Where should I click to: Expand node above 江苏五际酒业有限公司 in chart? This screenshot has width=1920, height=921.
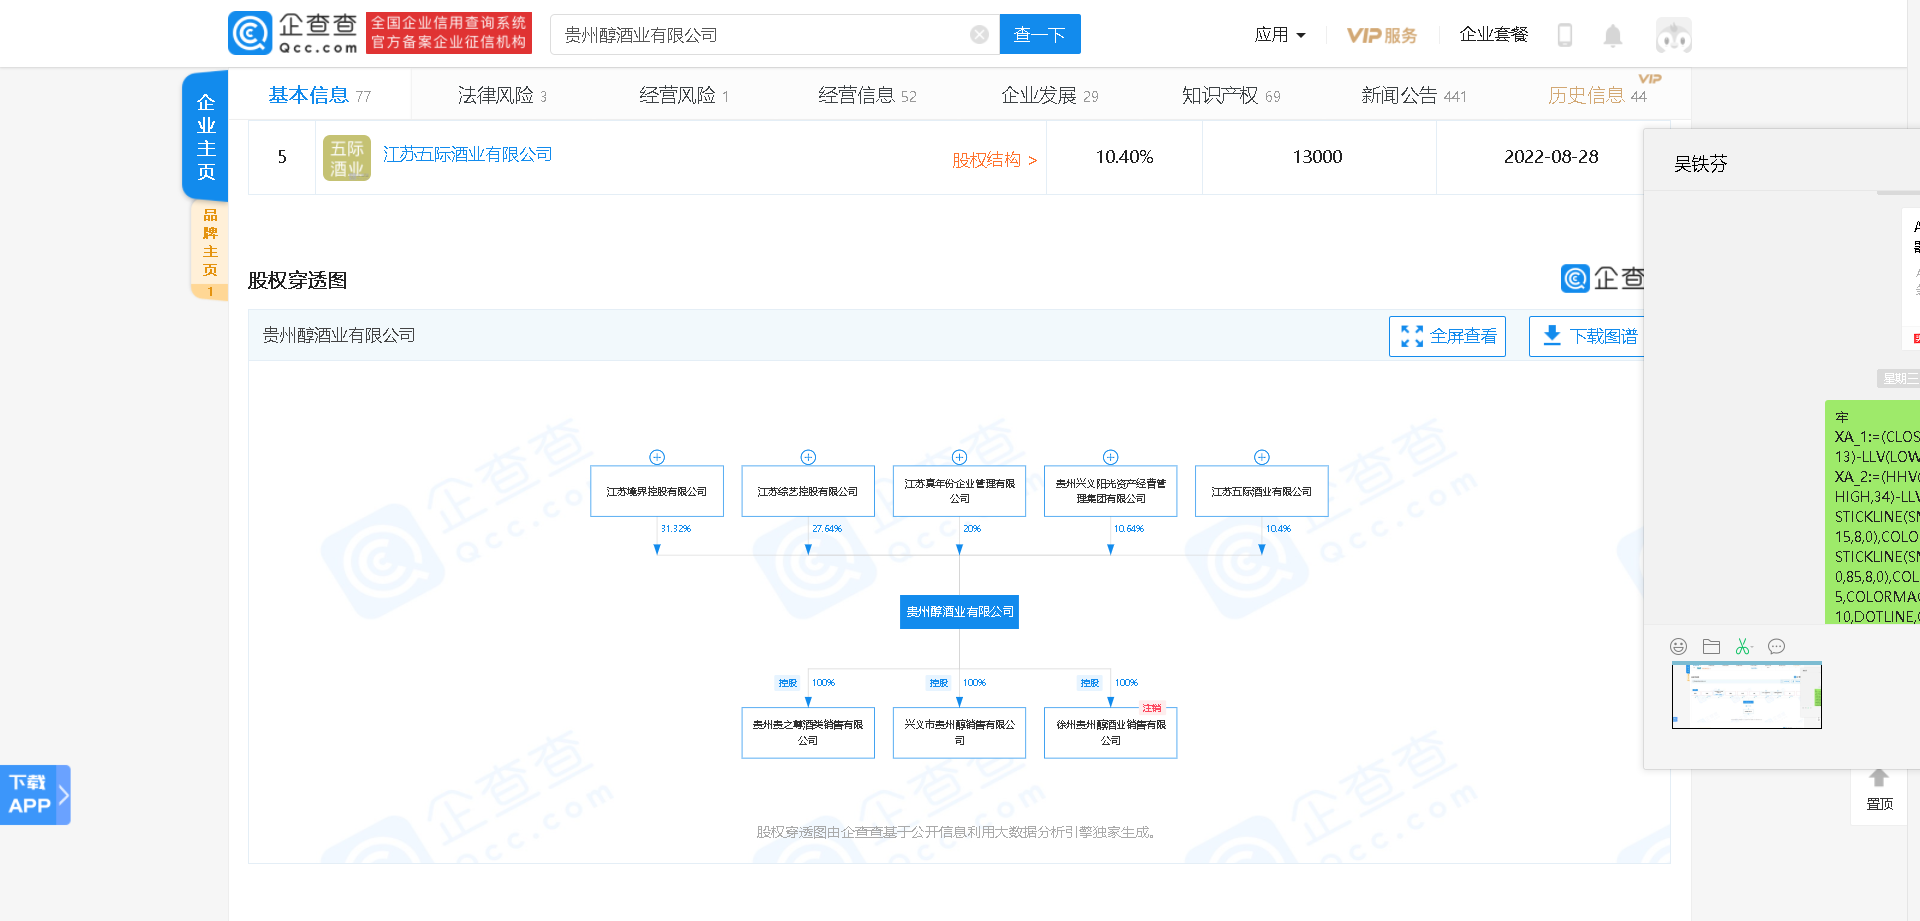pyautogui.click(x=1262, y=457)
